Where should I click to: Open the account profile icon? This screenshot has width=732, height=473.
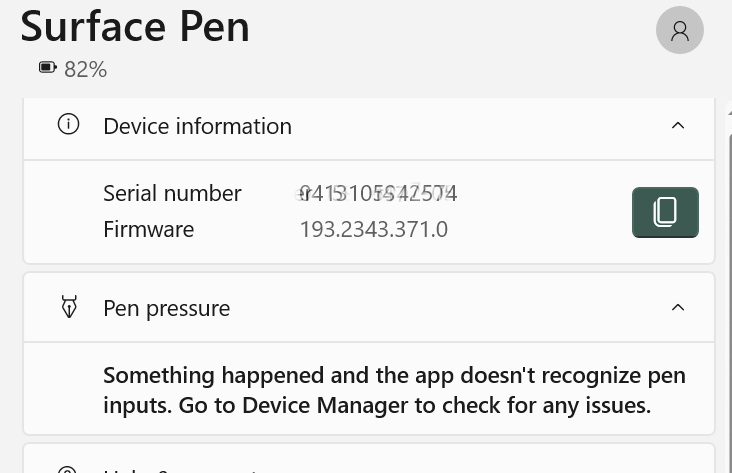click(x=680, y=31)
